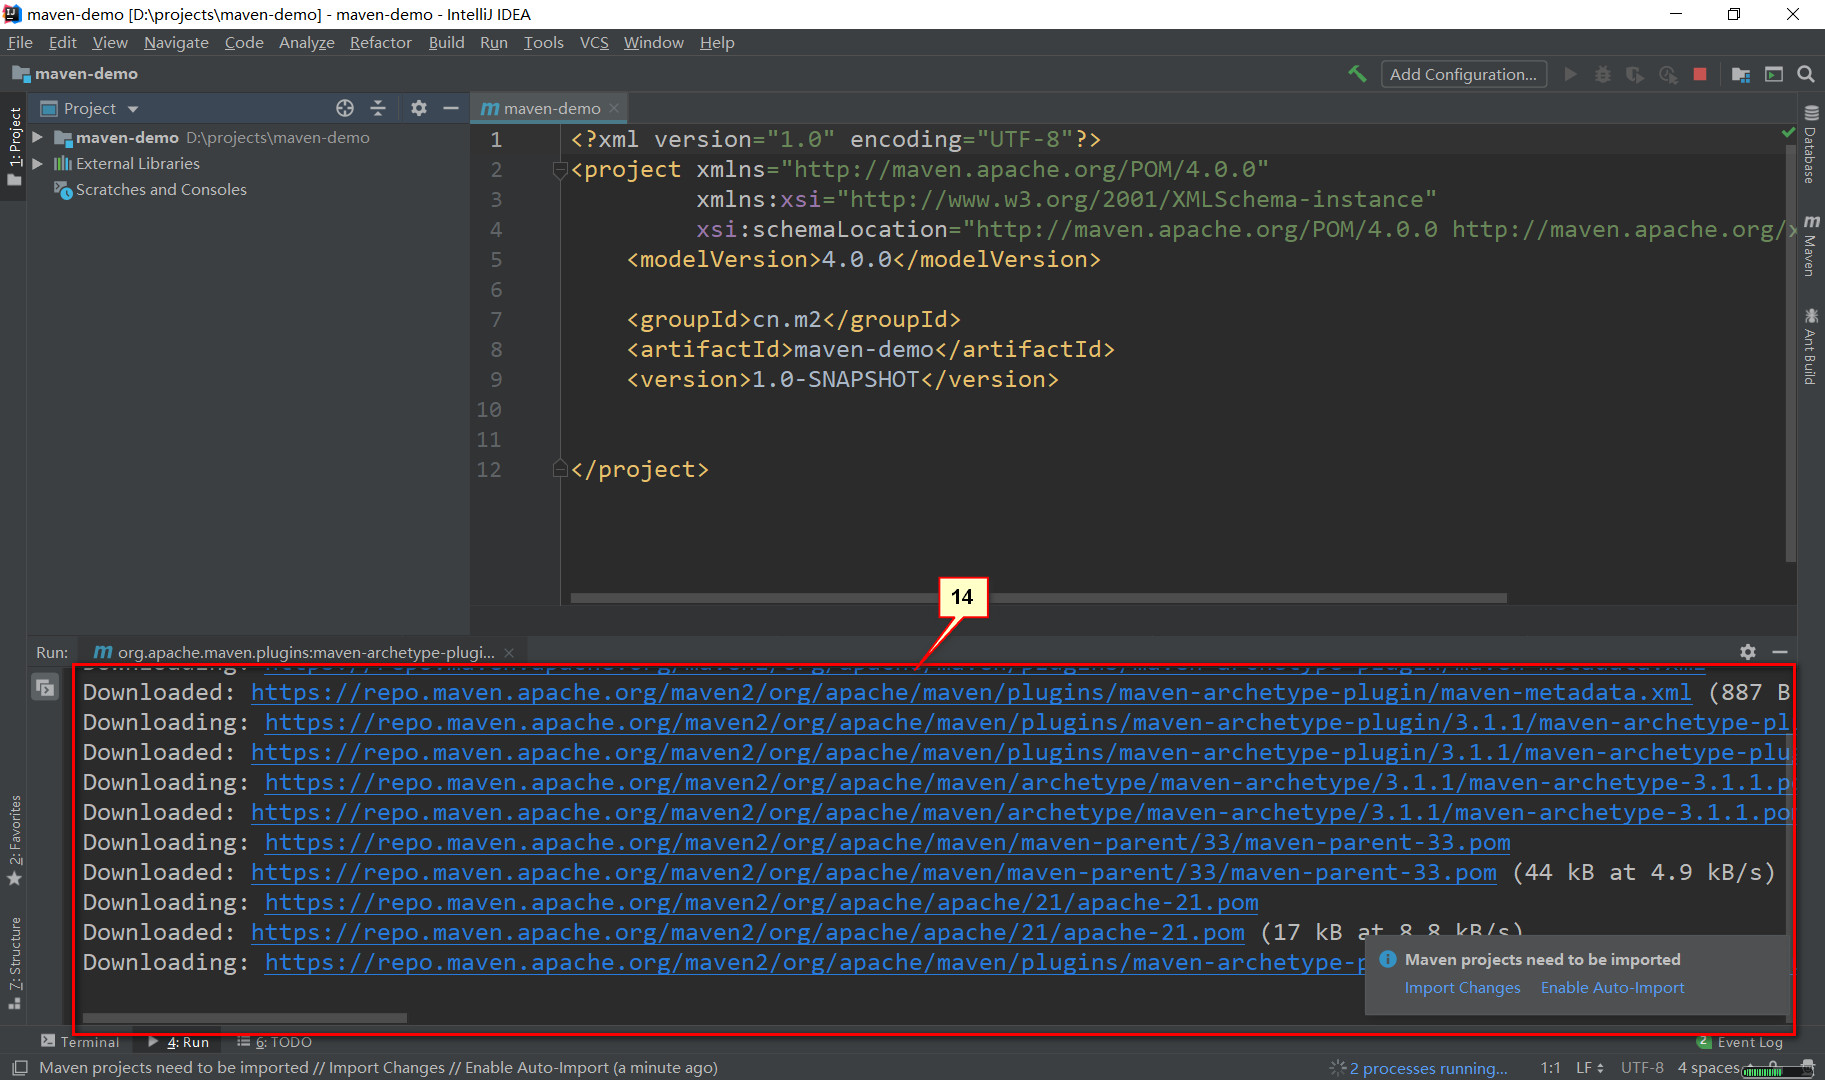Viewport: 1825px width, 1080px height.
Task: Click the Run console horizontal scrollbar
Action: tap(244, 1018)
